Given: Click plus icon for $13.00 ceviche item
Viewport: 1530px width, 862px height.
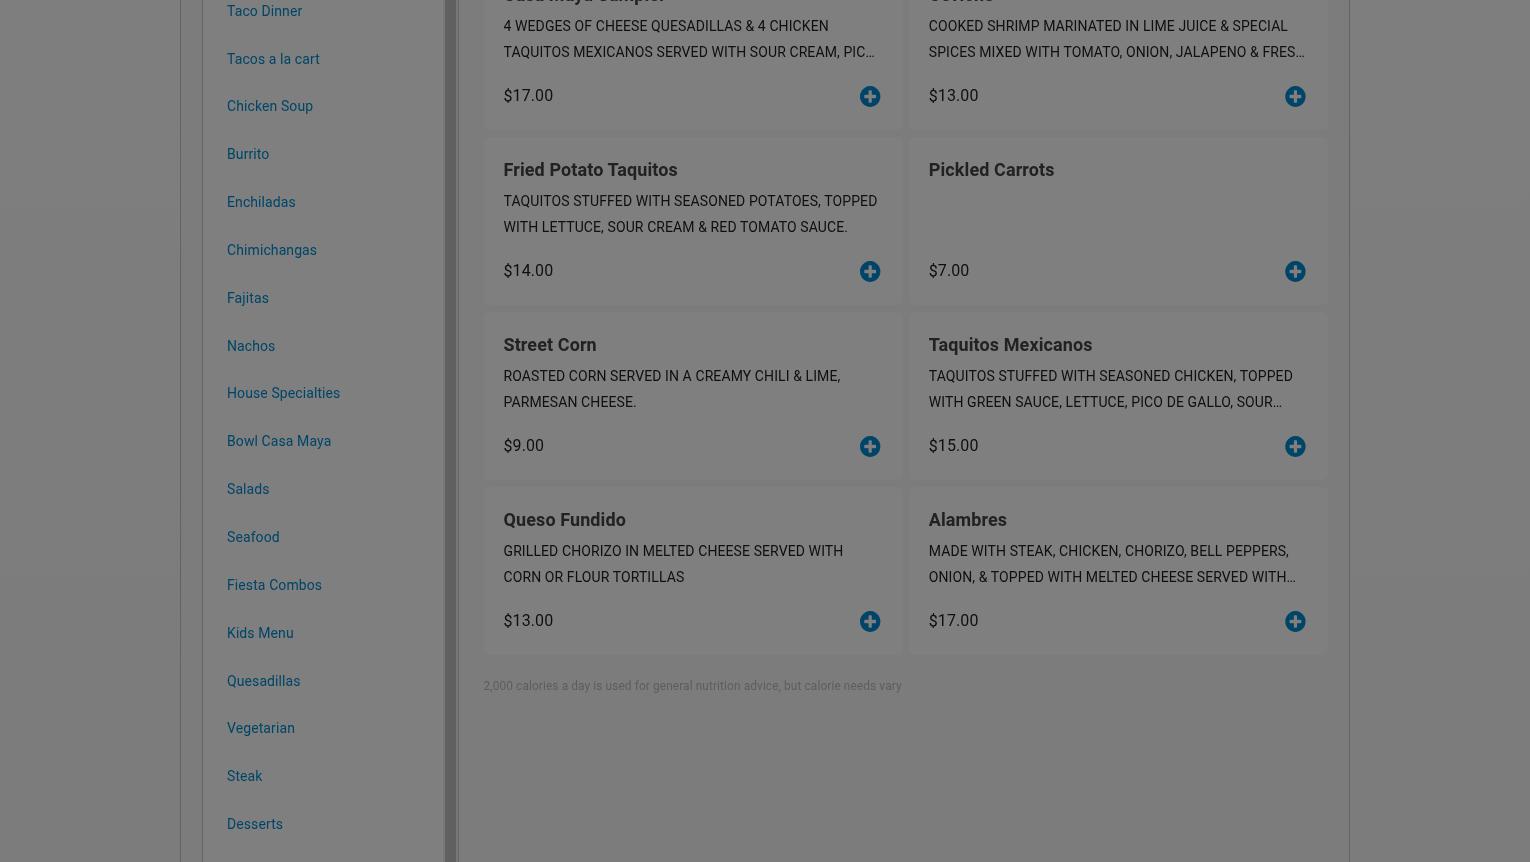Looking at the screenshot, I should [x=1295, y=96].
